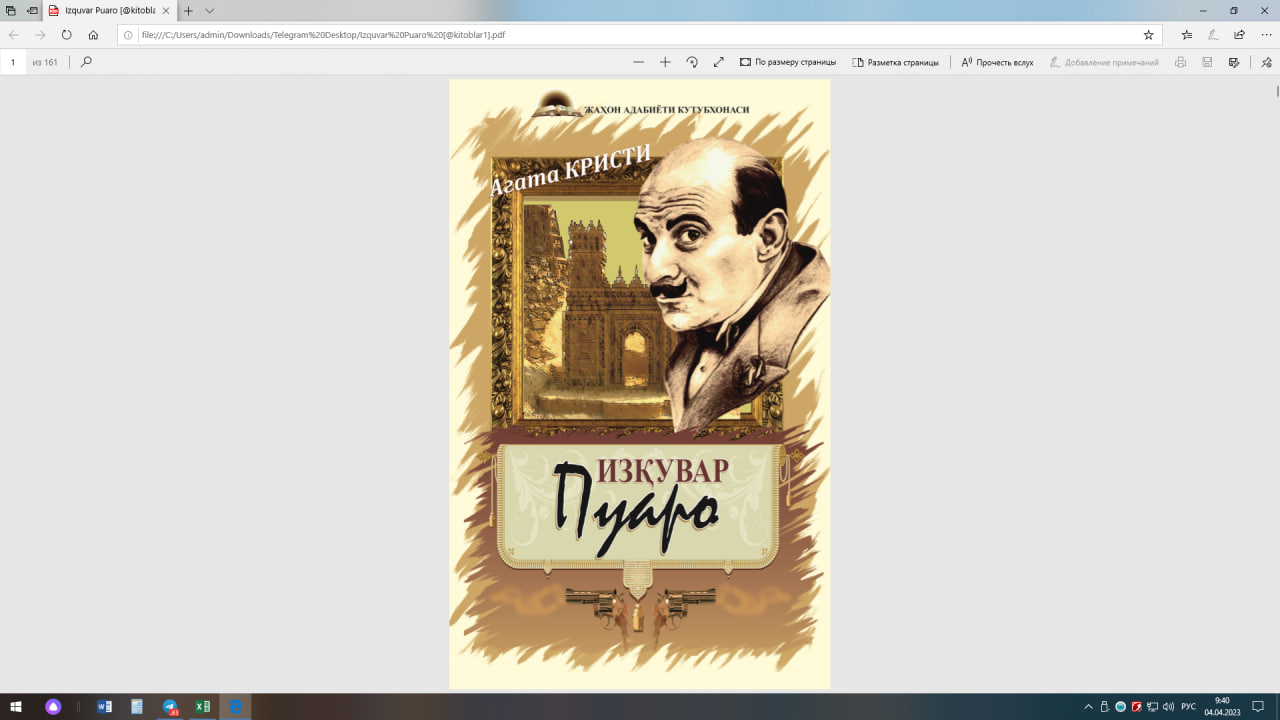Toggle 'По размеру страницы' page fit
Viewport: 1280px width, 720px height.
click(x=788, y=62)
